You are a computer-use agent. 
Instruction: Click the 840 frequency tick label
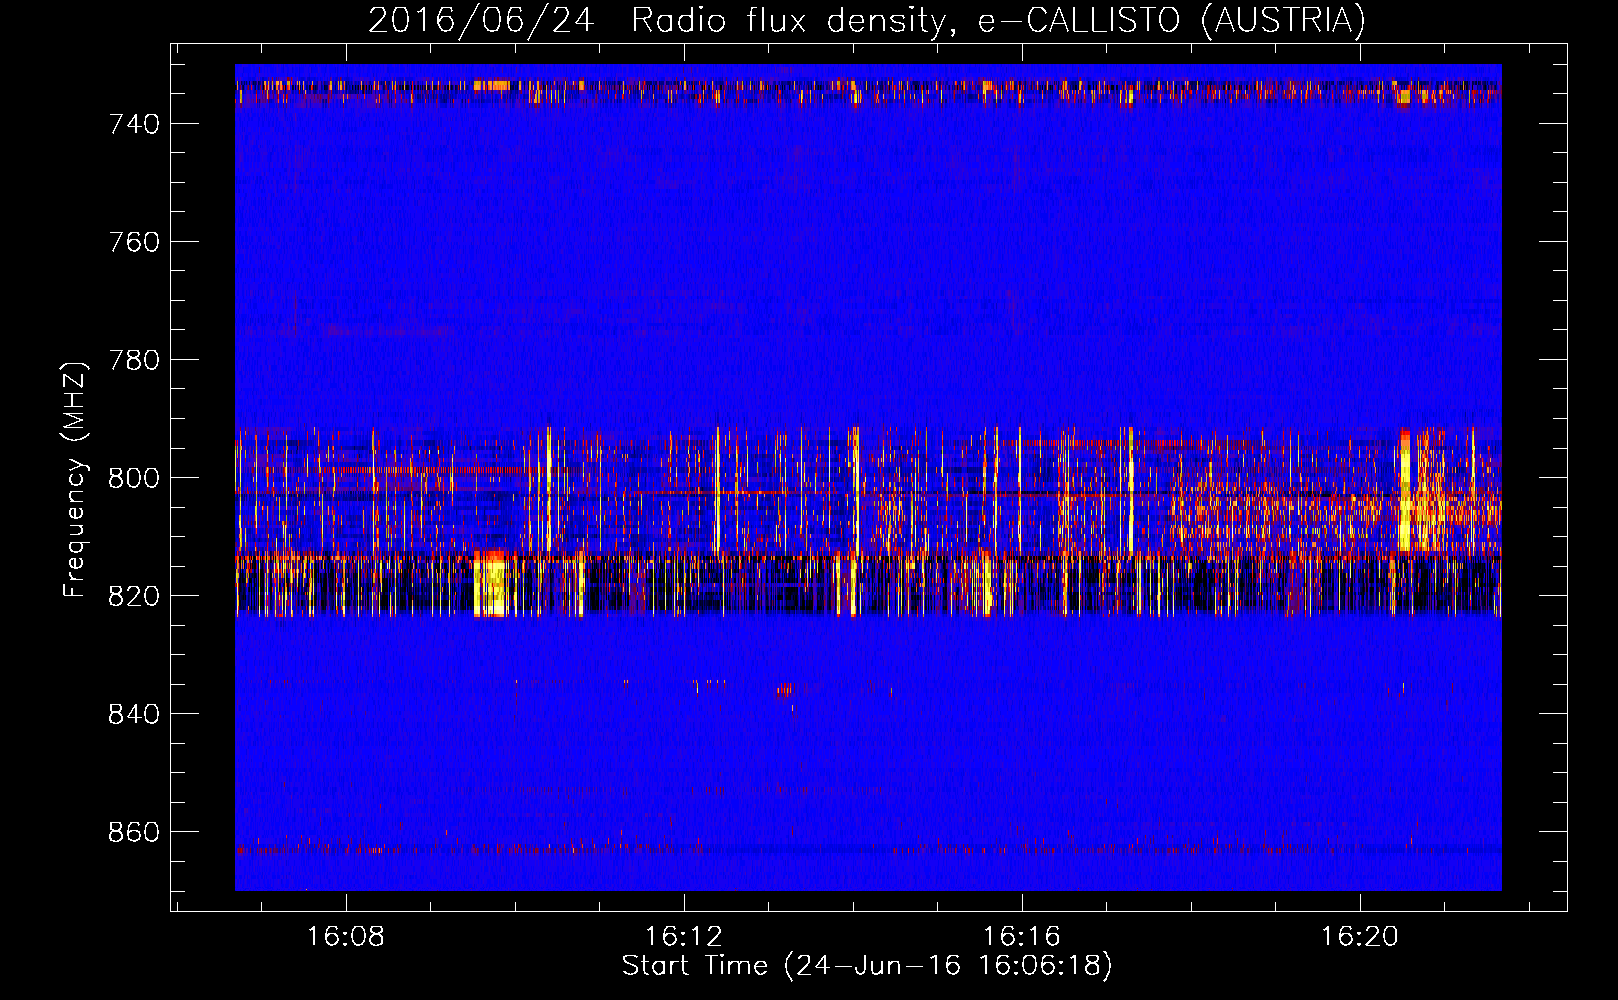click(134, 714)
